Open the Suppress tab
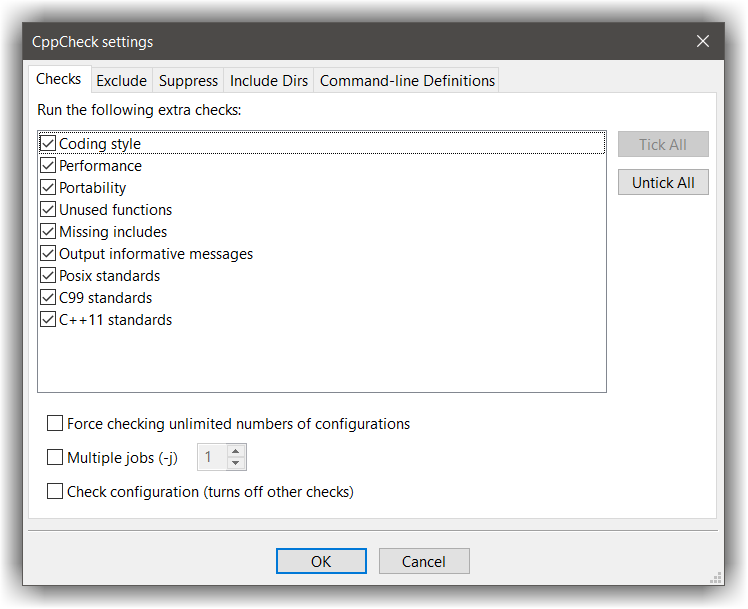 (x=188, y=81)
